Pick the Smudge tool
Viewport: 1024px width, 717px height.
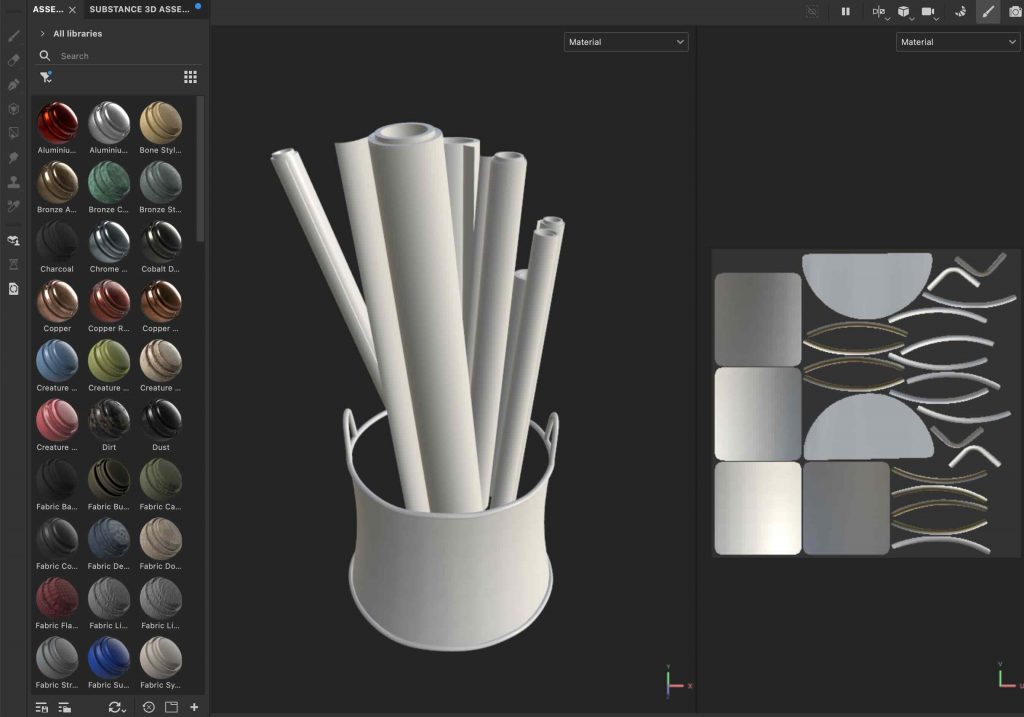(14, 158)
